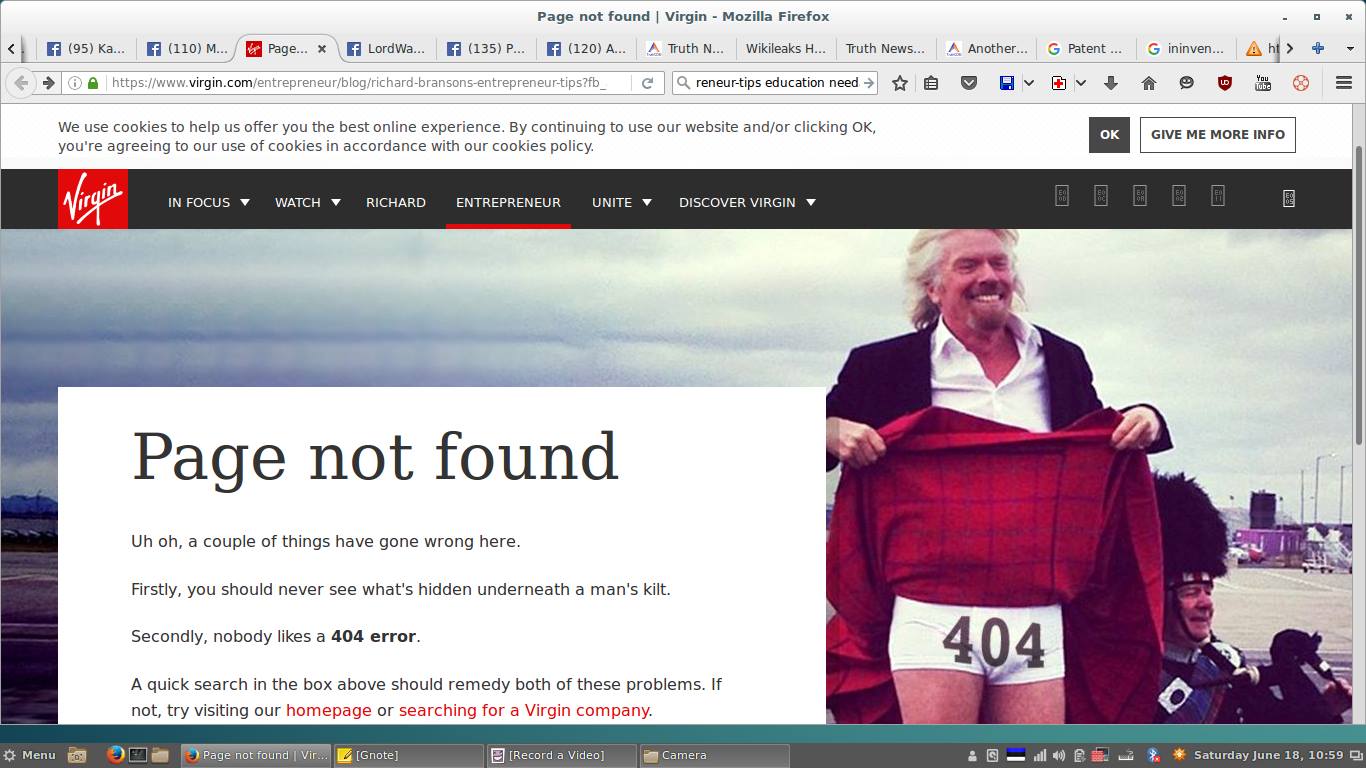Open the bookmarks list icon
The image size is (1366, 768).
click(x=931, y=83)
